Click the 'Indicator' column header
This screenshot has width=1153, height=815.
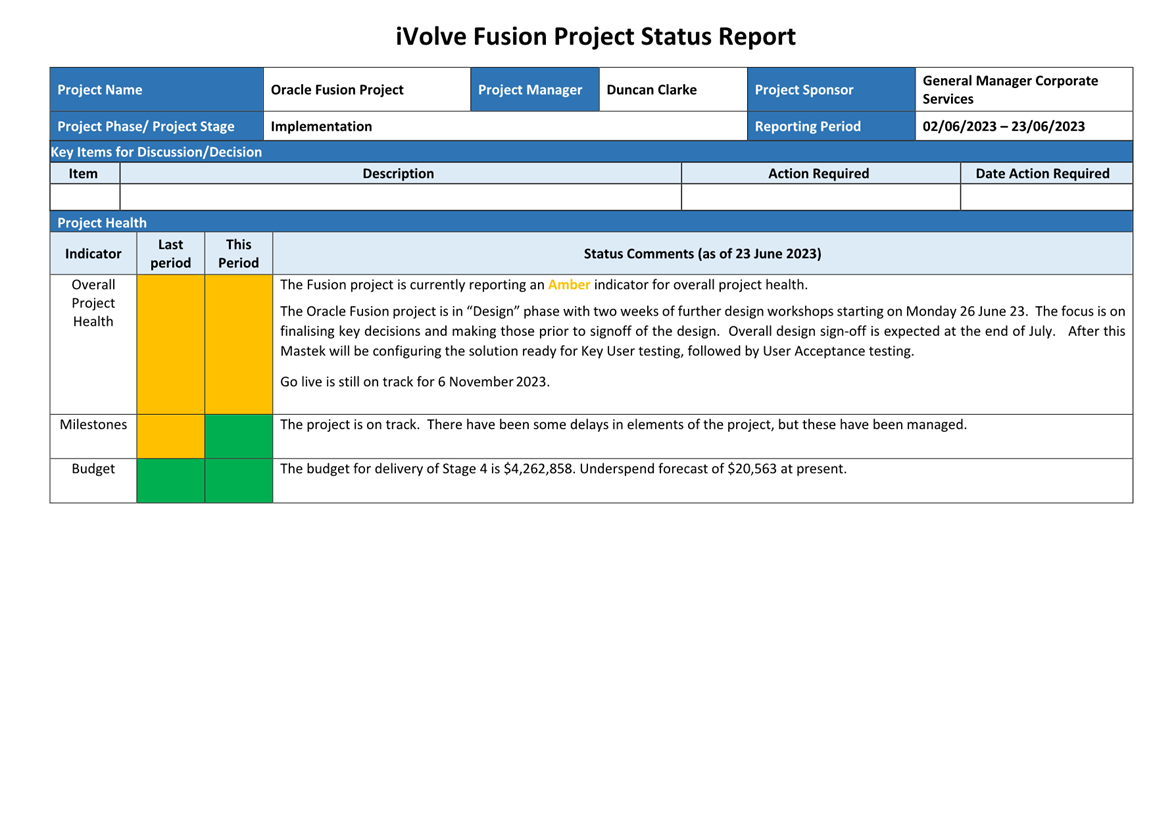pyautogui.click(x=93, y=254)
